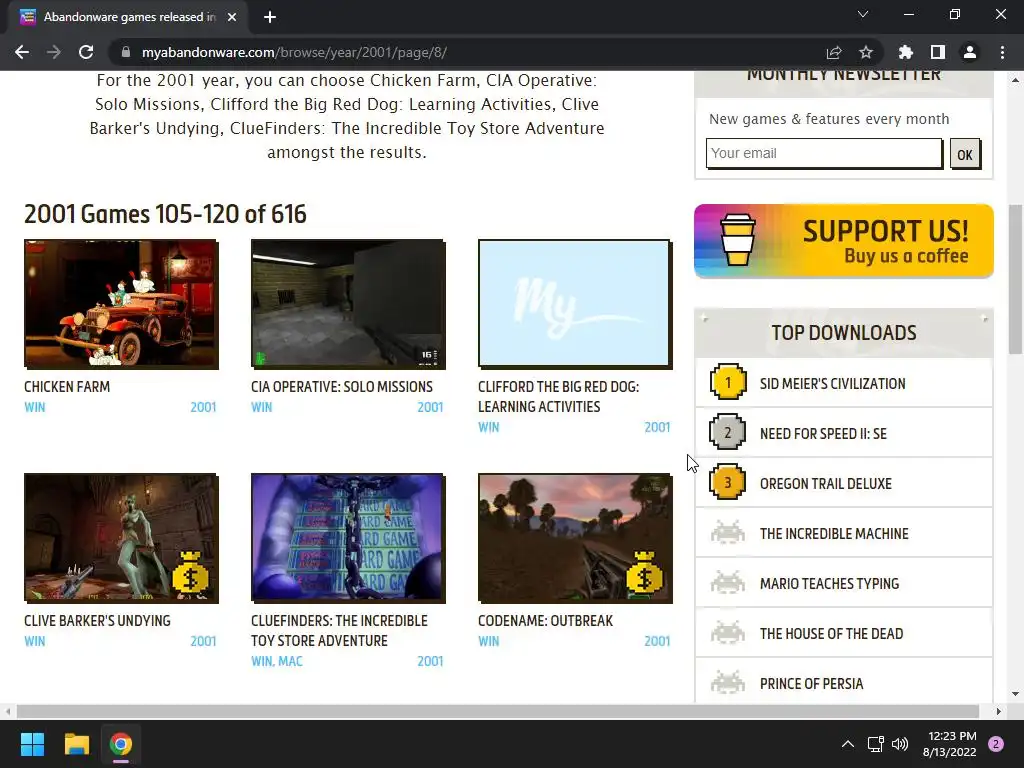Click the horizontal page scrollbar
Screen dimensions: 1024x768
click(x=498, y=711)
